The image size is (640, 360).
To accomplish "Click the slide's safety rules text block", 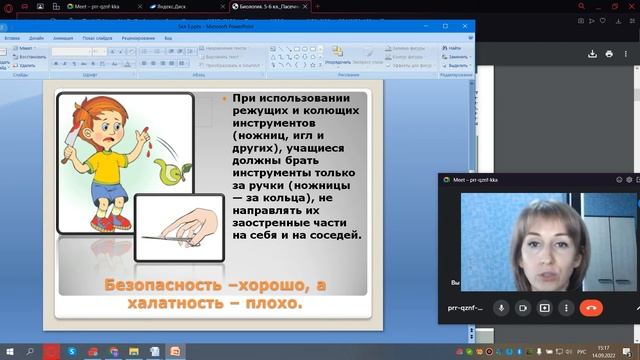I will tap(297, 167).
